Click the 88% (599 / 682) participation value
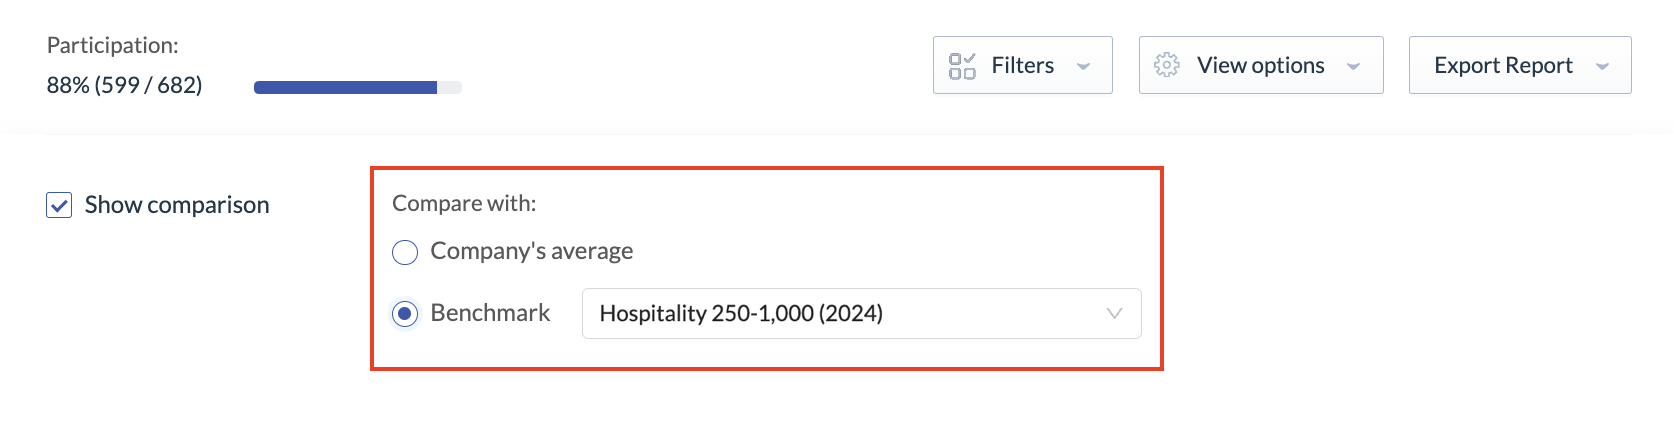The height and width of the screenshot is (446, 1674). click(124, 85)
